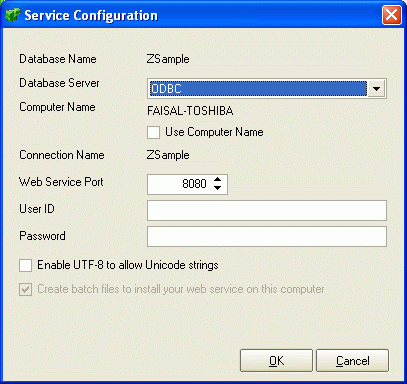Increase Web Service Port with up arrow

(x=218, y=180)
